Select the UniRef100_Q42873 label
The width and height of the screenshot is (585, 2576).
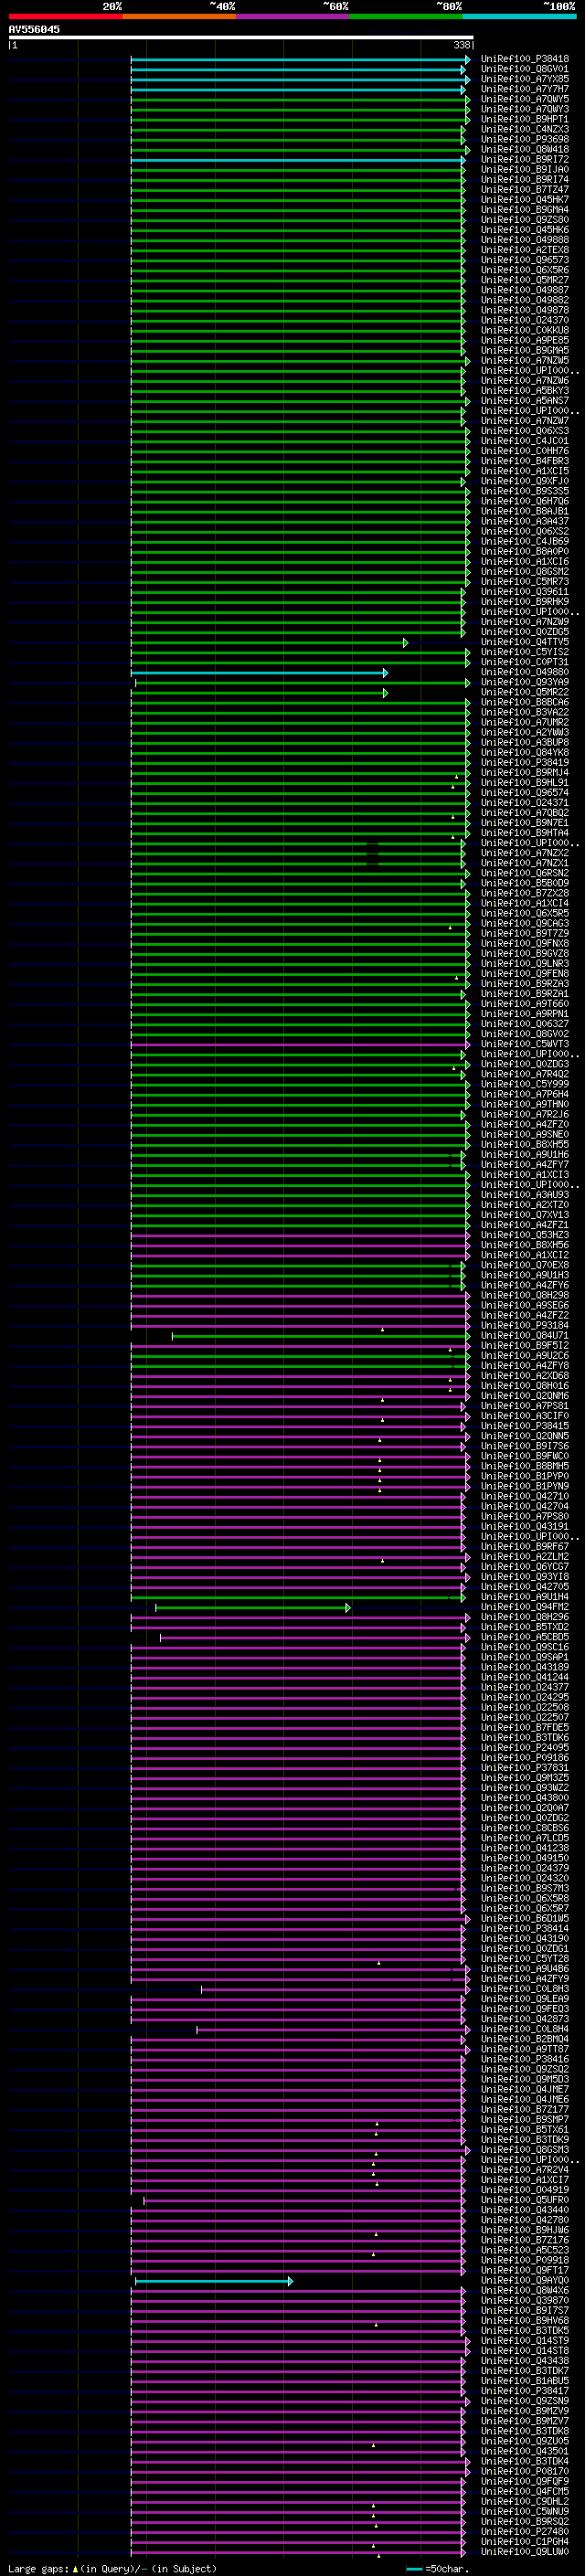[524, 2019]
